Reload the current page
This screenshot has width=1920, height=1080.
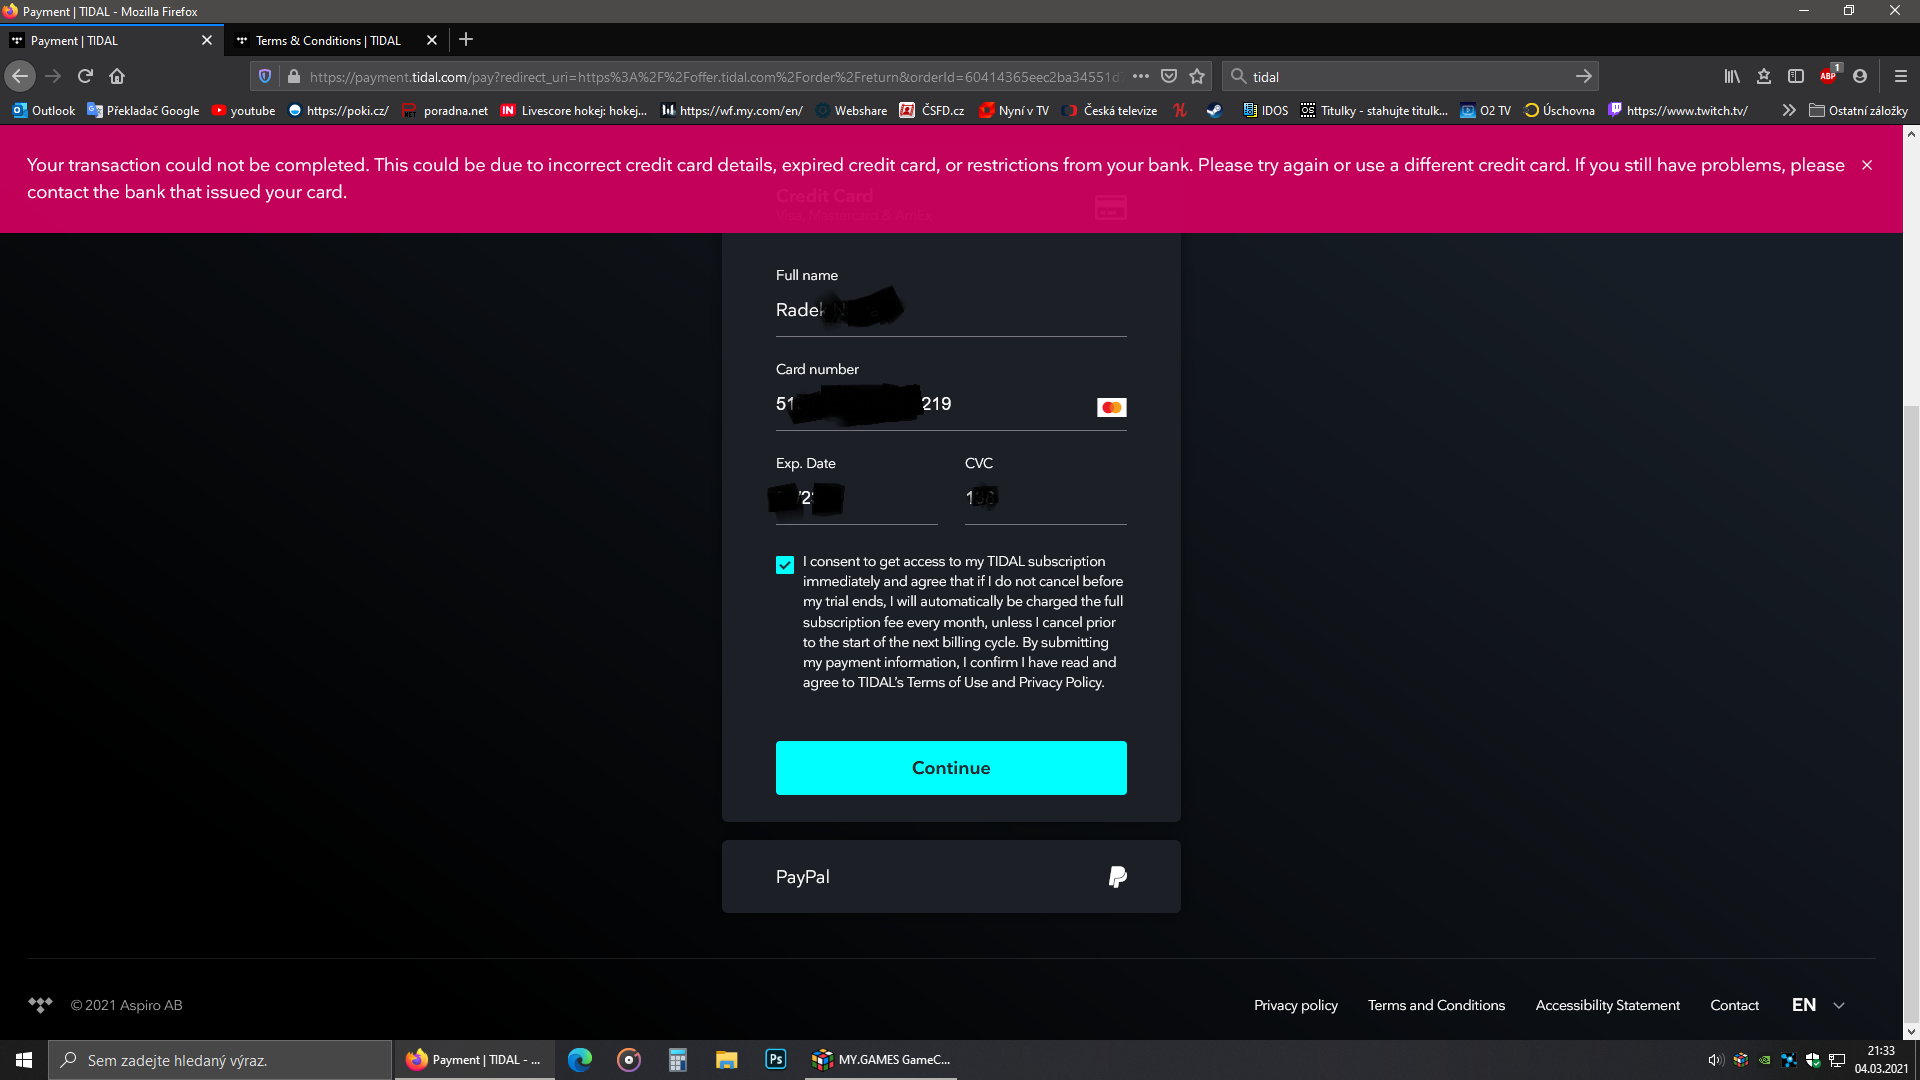(x=85, y=76)
